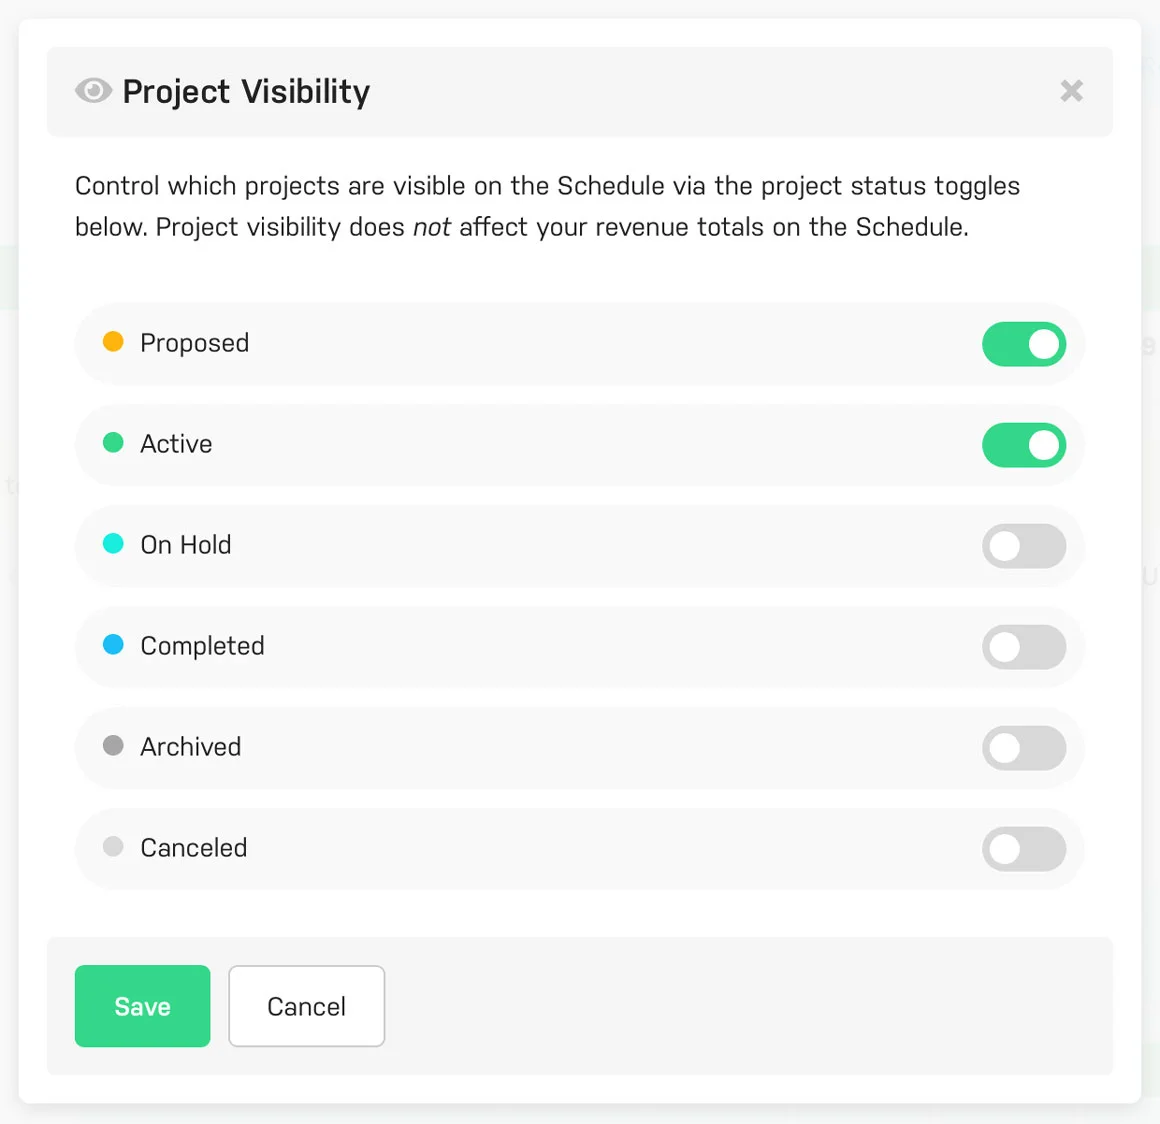Click the teal On Hold status dot
This screenshot has height=1124, width=1160.
point(113,543)
